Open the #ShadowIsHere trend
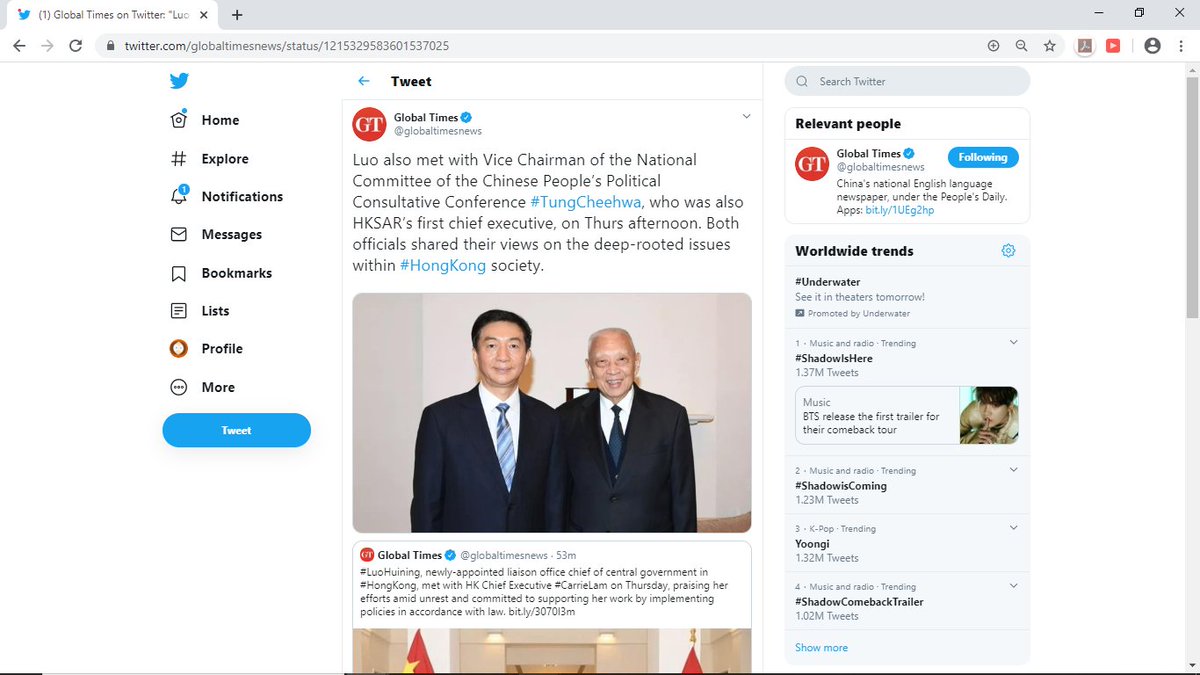The image size is (1200, 675). point(834,358)
